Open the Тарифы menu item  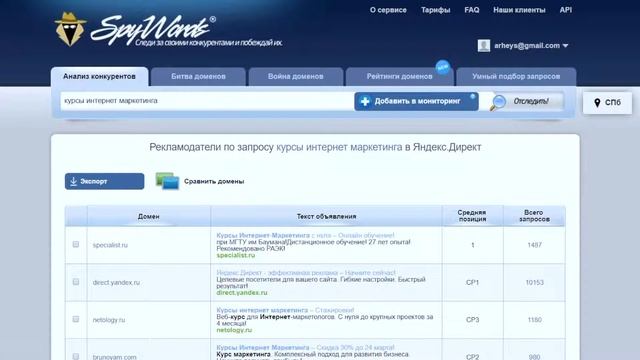tap(436, 10)
